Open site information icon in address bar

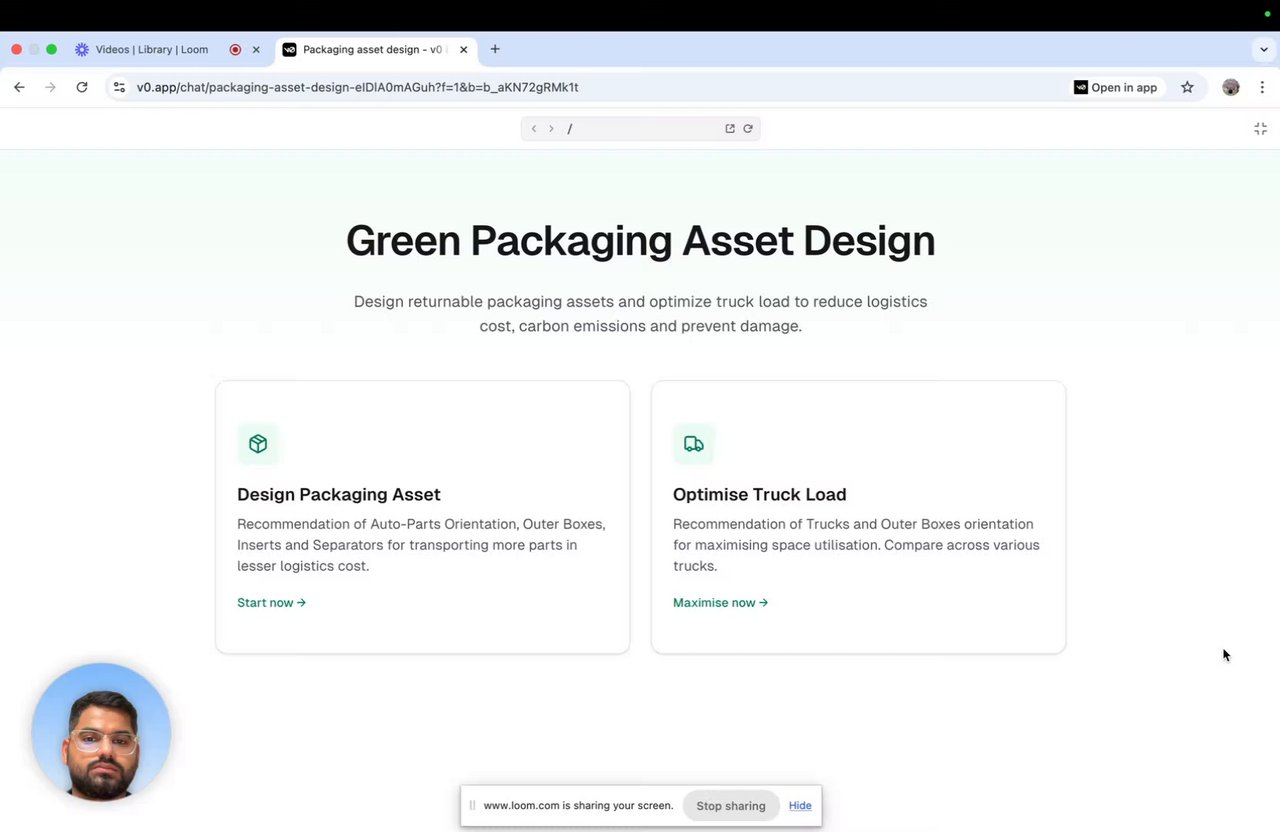[119, 87]
